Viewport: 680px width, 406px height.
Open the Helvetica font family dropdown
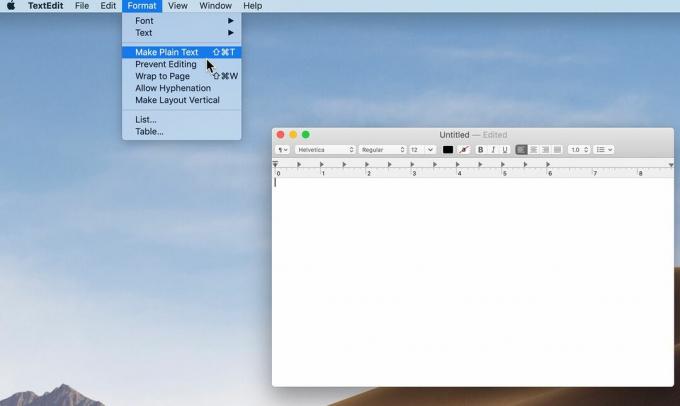click(325, 150)
